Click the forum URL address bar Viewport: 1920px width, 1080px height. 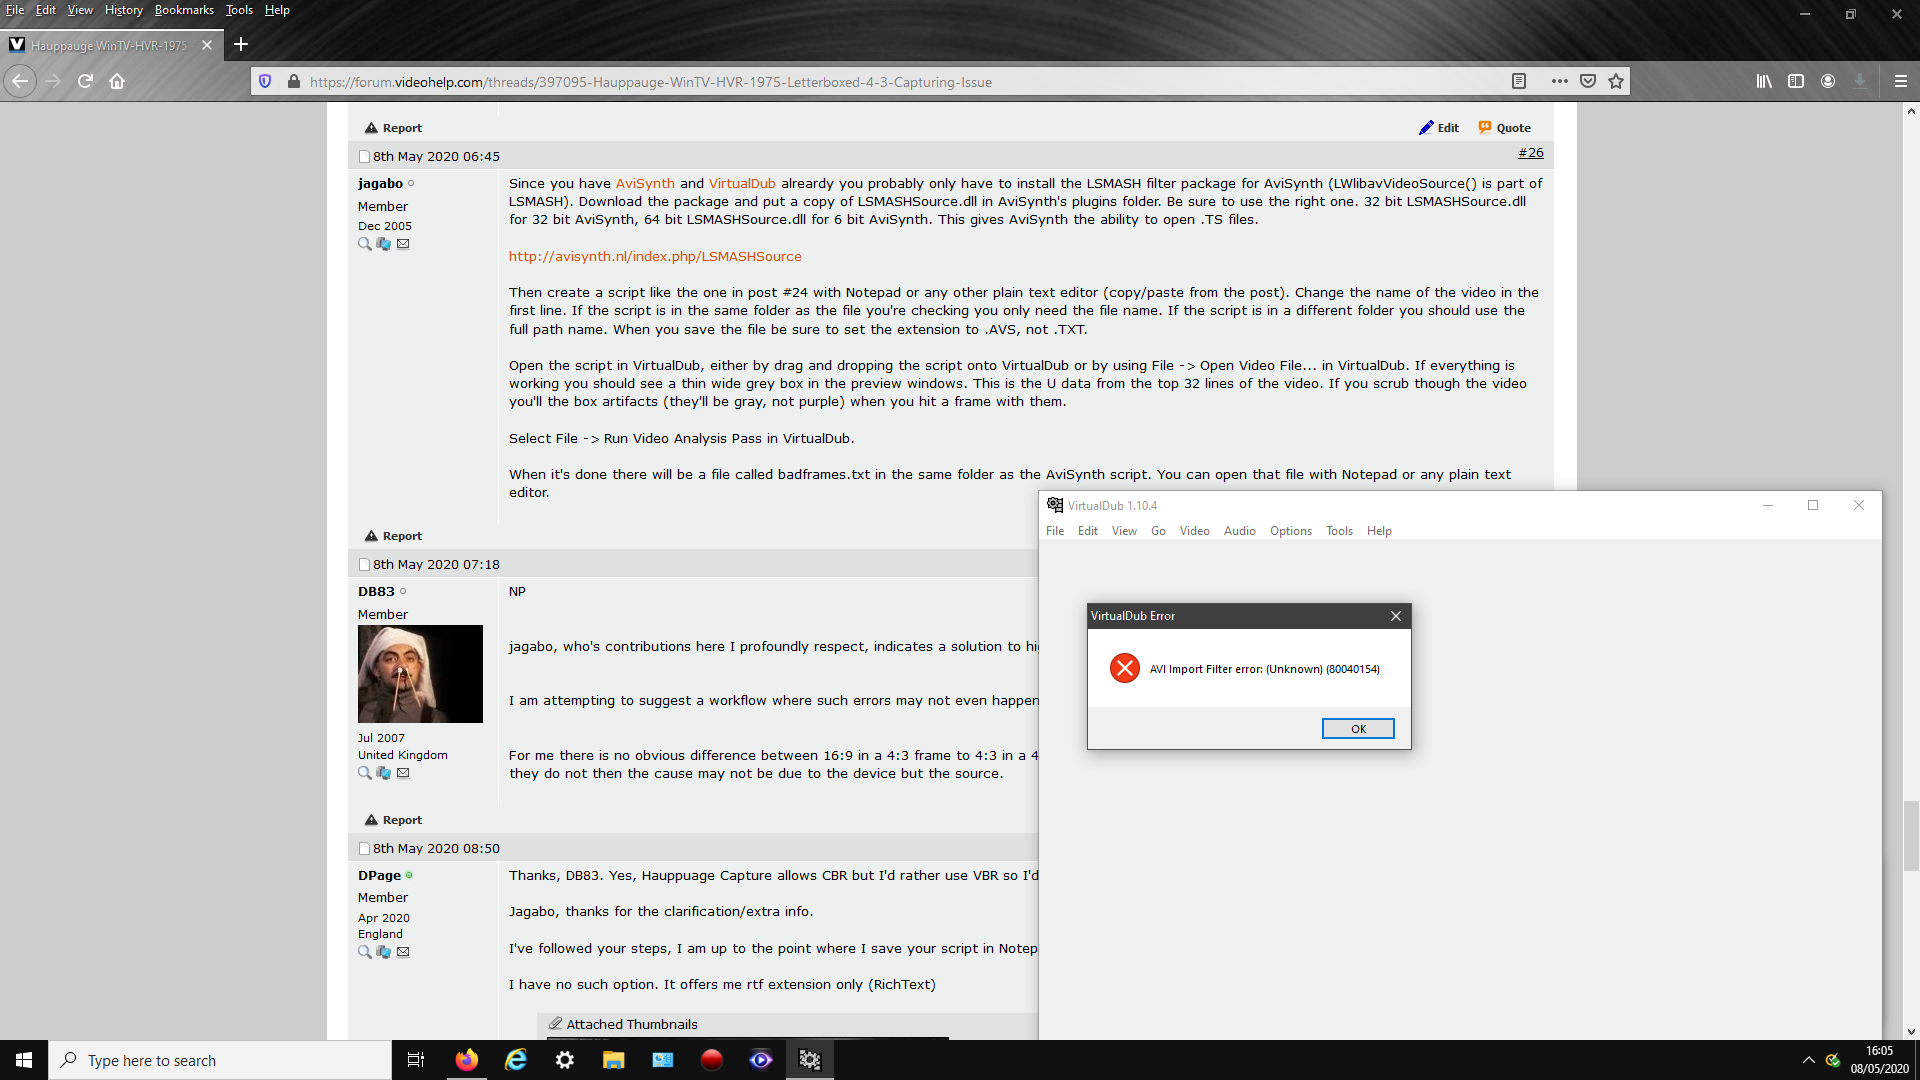(900, 82)
